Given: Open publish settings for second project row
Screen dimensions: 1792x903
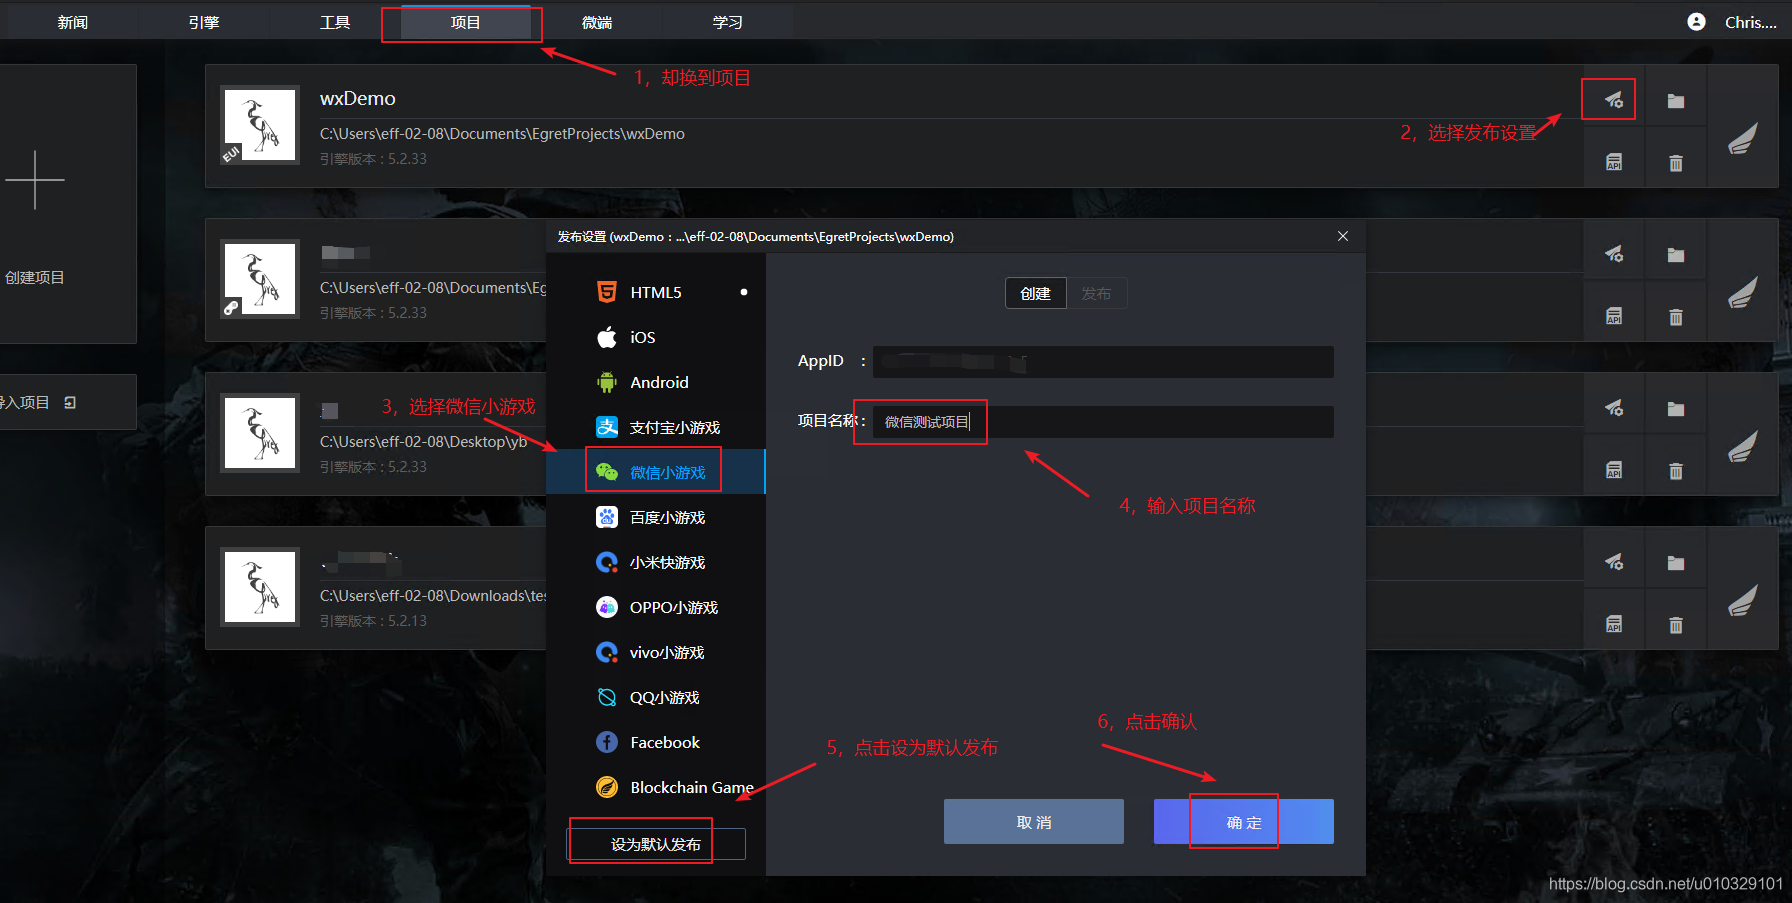Looking at the screenshot, I should click(x=1614, y=254).
